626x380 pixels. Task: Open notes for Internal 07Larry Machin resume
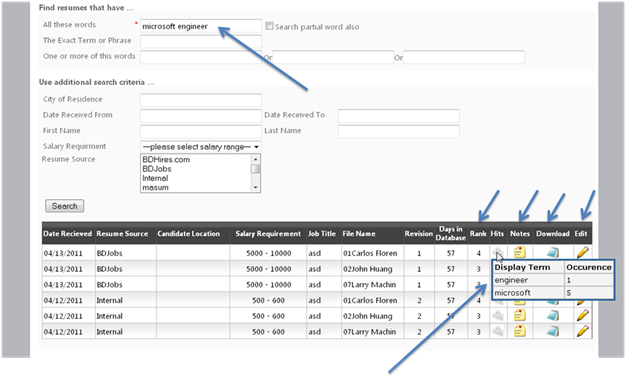[x=519, y=331]
